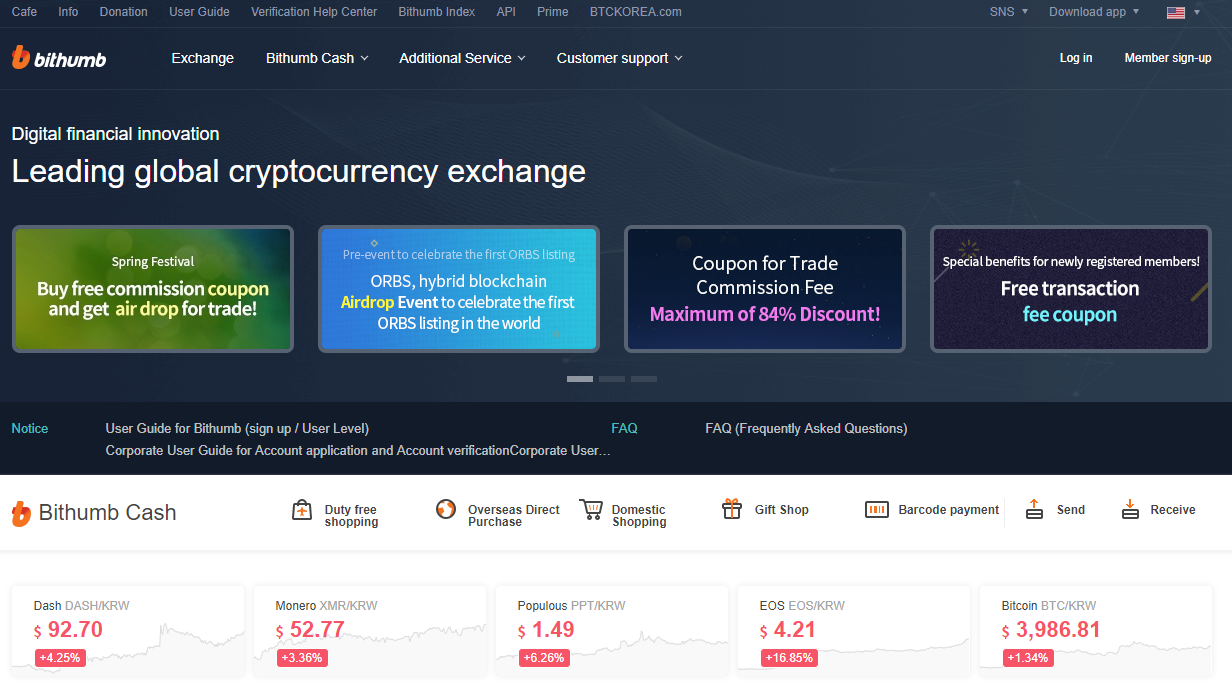Image resolution: width=1232 pixels, height=695 pixels.
Task: Open Cafe in the top bar
Action: [24, 12]
